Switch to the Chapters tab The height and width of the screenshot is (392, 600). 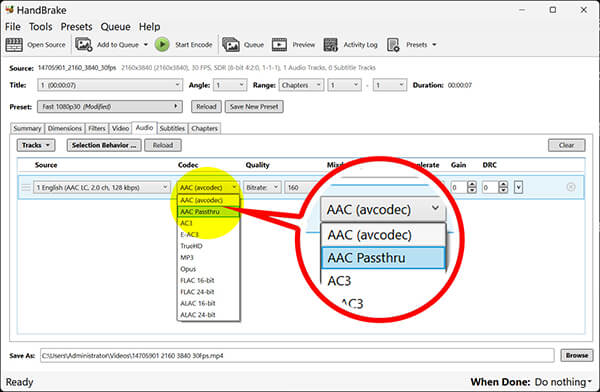(x=205, y=128)
